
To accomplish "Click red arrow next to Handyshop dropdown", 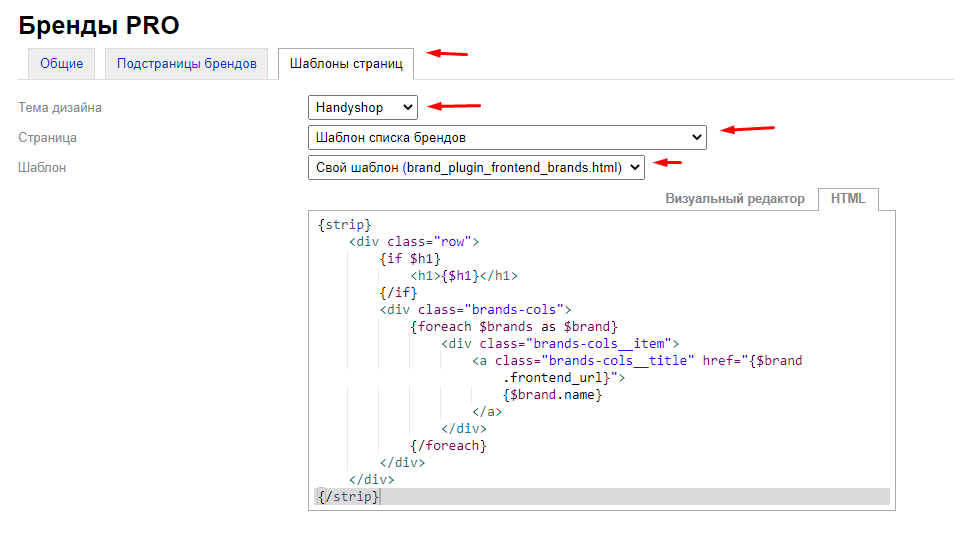I will 455,105.
